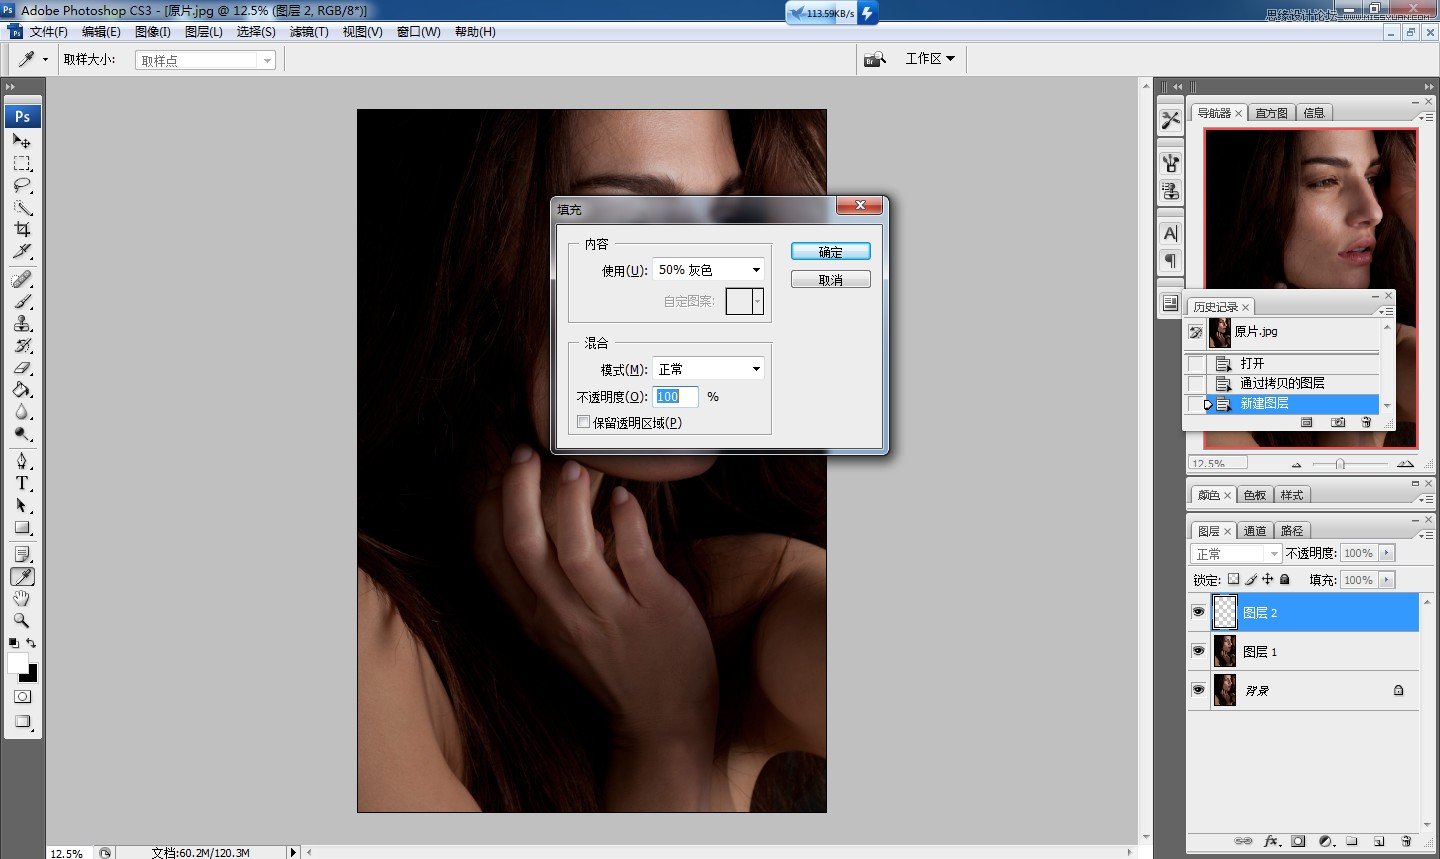The image size is (1440, 859).
Task: Switch to the 通道 tab
Action: pos(1255,531)
